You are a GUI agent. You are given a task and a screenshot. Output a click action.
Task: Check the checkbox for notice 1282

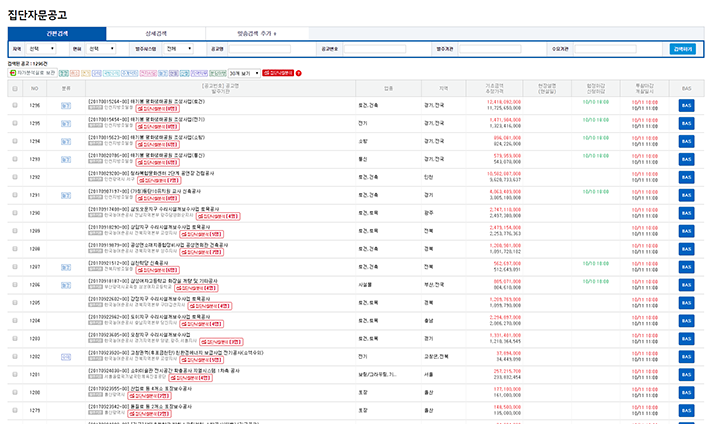(15, 356)
